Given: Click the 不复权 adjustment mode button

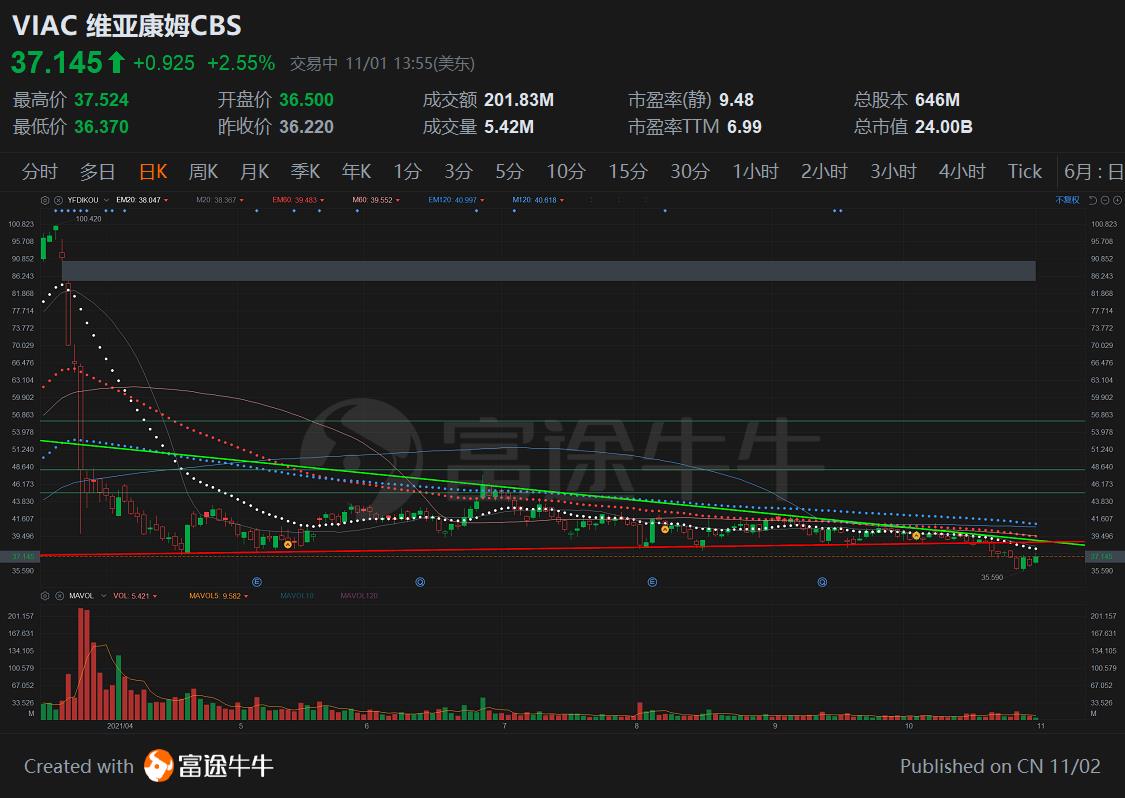Looking at the screenshot, I should (1068, 200).
